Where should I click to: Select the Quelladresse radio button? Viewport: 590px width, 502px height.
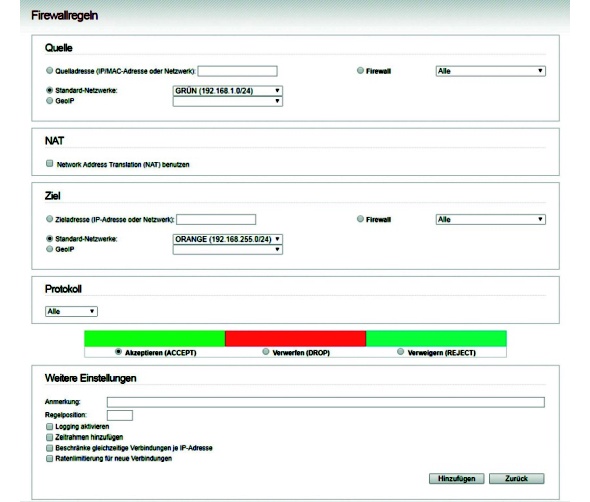pos(49,70)
